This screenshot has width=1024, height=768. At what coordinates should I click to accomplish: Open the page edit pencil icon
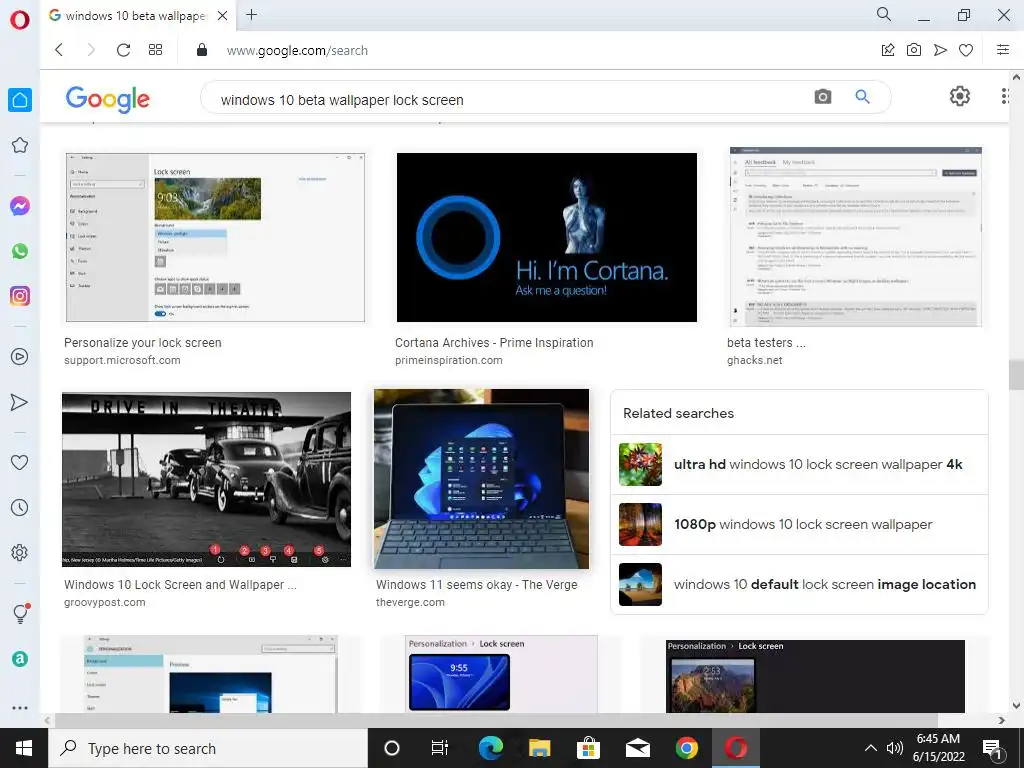click(x=888, y=50)
